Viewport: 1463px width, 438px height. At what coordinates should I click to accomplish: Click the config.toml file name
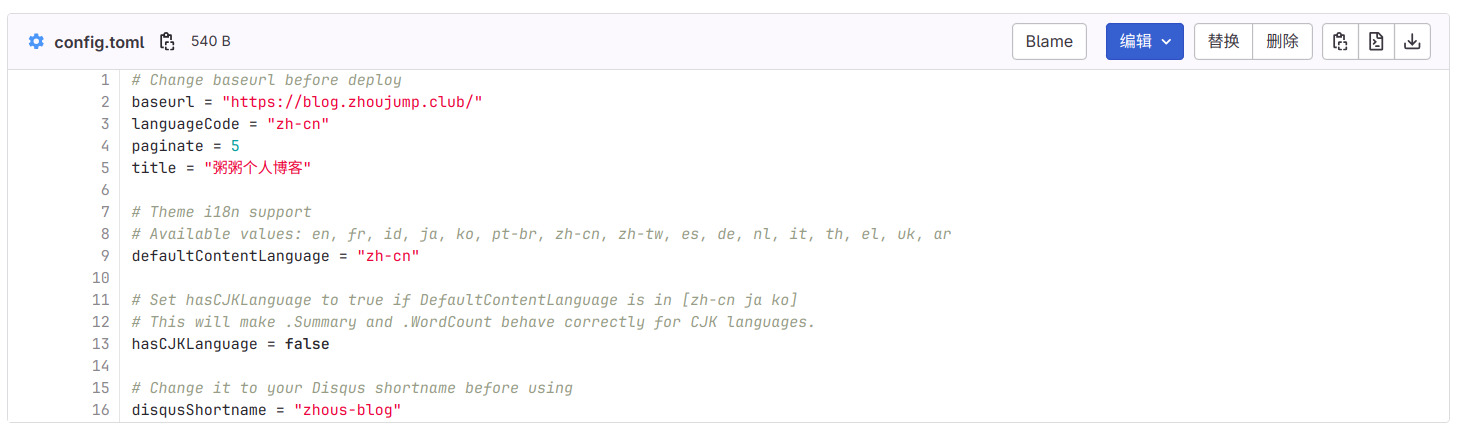[99, 42]
